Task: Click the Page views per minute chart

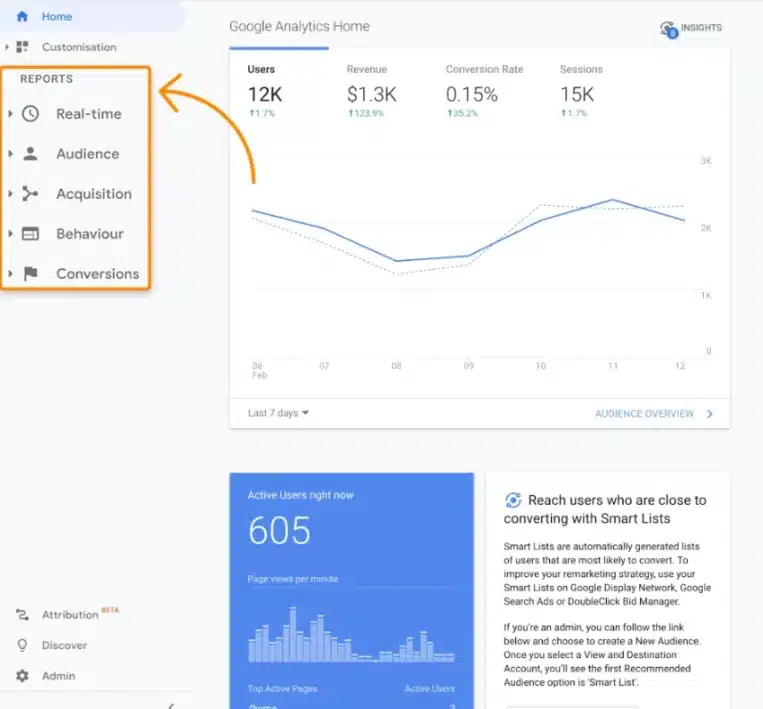Action: pyautogui.click(x=351, y=635)
